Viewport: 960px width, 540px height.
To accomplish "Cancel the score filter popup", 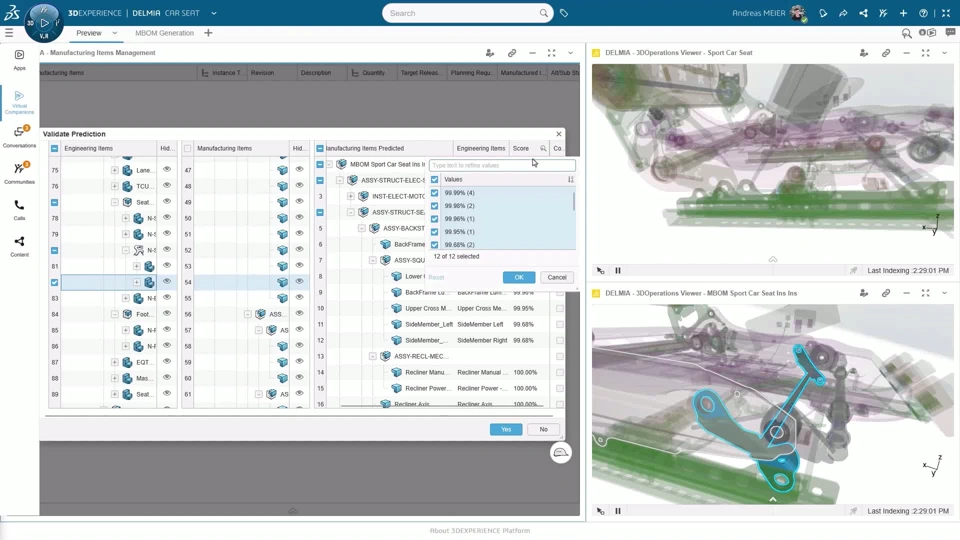I will (x=557, y=277).
